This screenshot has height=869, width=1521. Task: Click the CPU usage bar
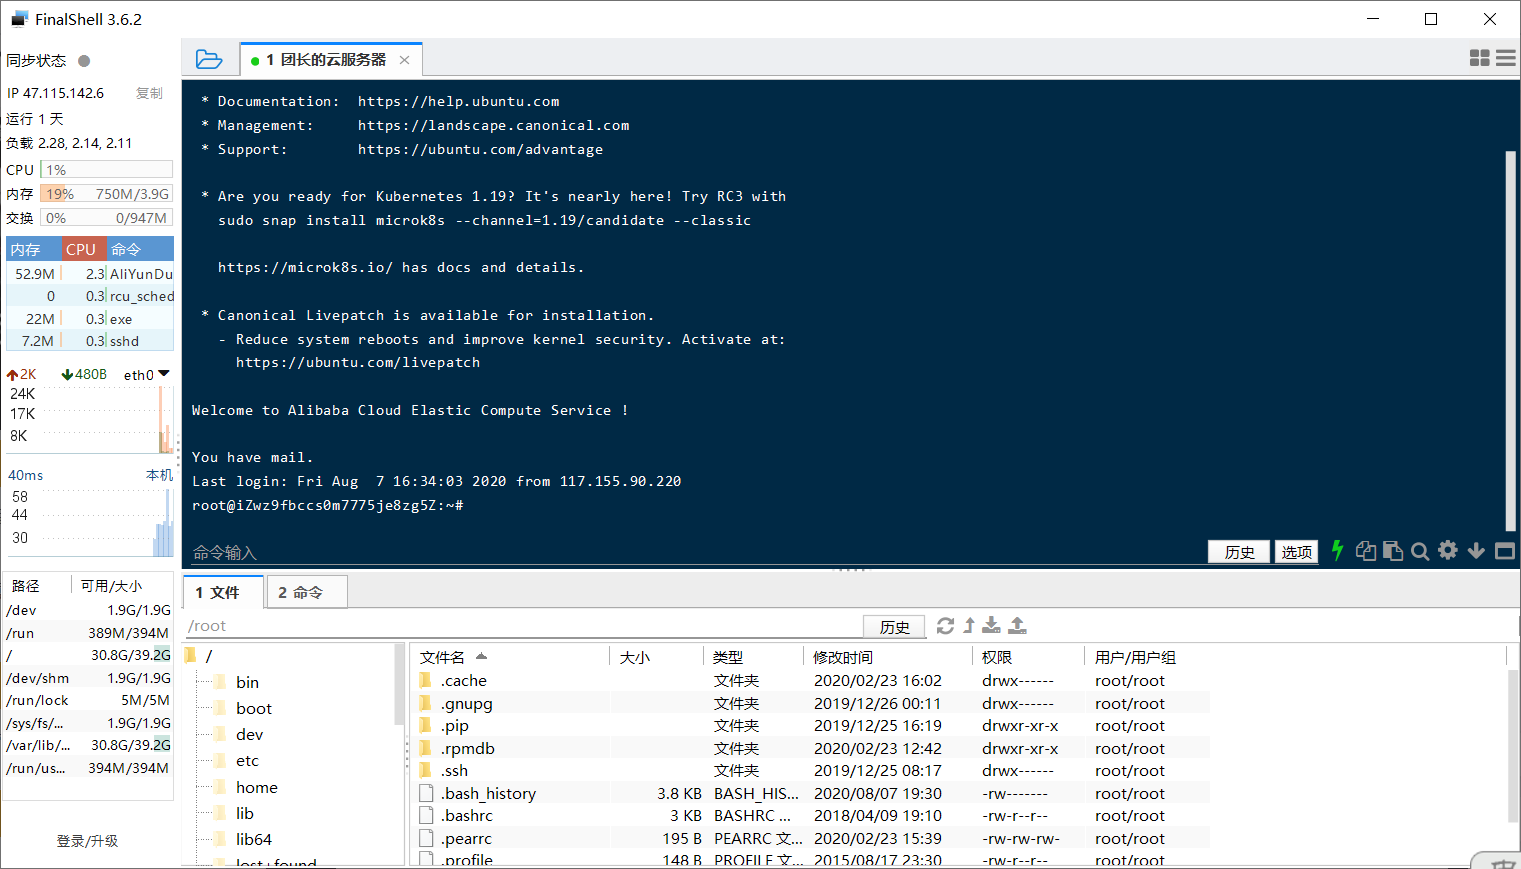click(106, 170)
